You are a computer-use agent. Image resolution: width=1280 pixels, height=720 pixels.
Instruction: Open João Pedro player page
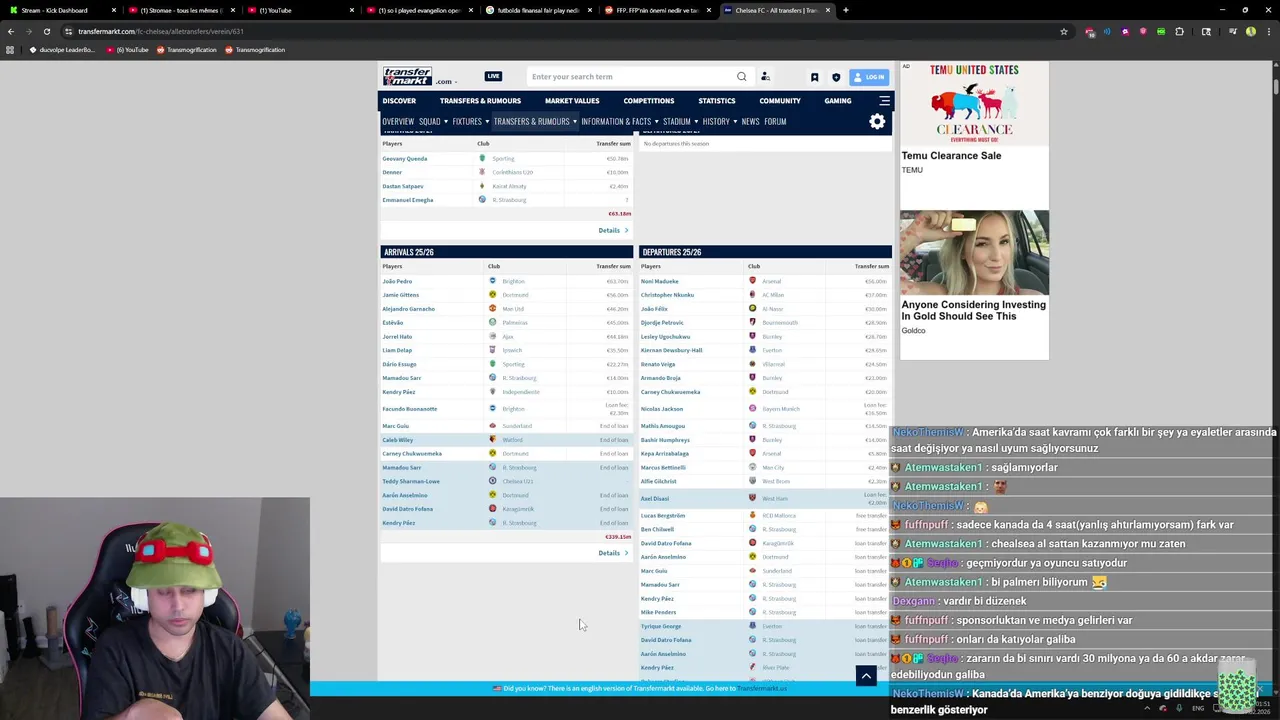(397, 281)
